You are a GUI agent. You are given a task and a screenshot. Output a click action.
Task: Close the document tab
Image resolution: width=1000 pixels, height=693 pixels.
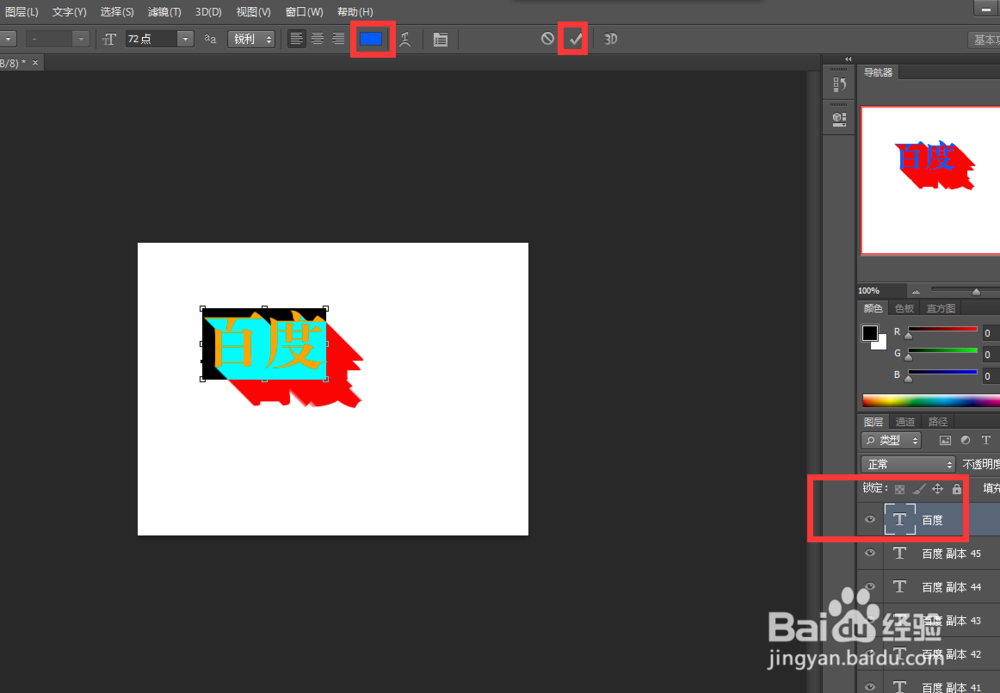[36, 62]
